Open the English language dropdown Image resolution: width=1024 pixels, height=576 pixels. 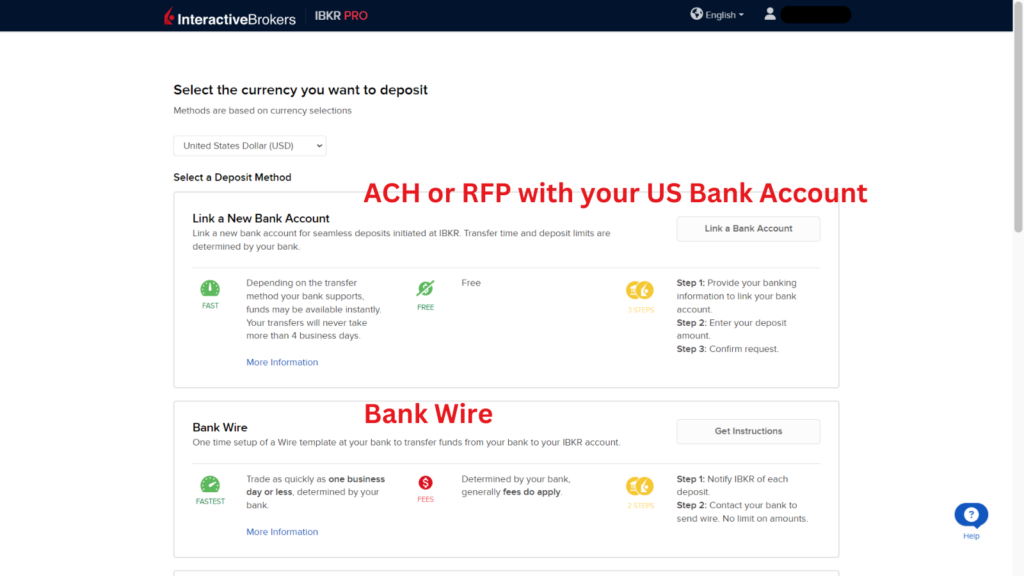click(717, 14)
